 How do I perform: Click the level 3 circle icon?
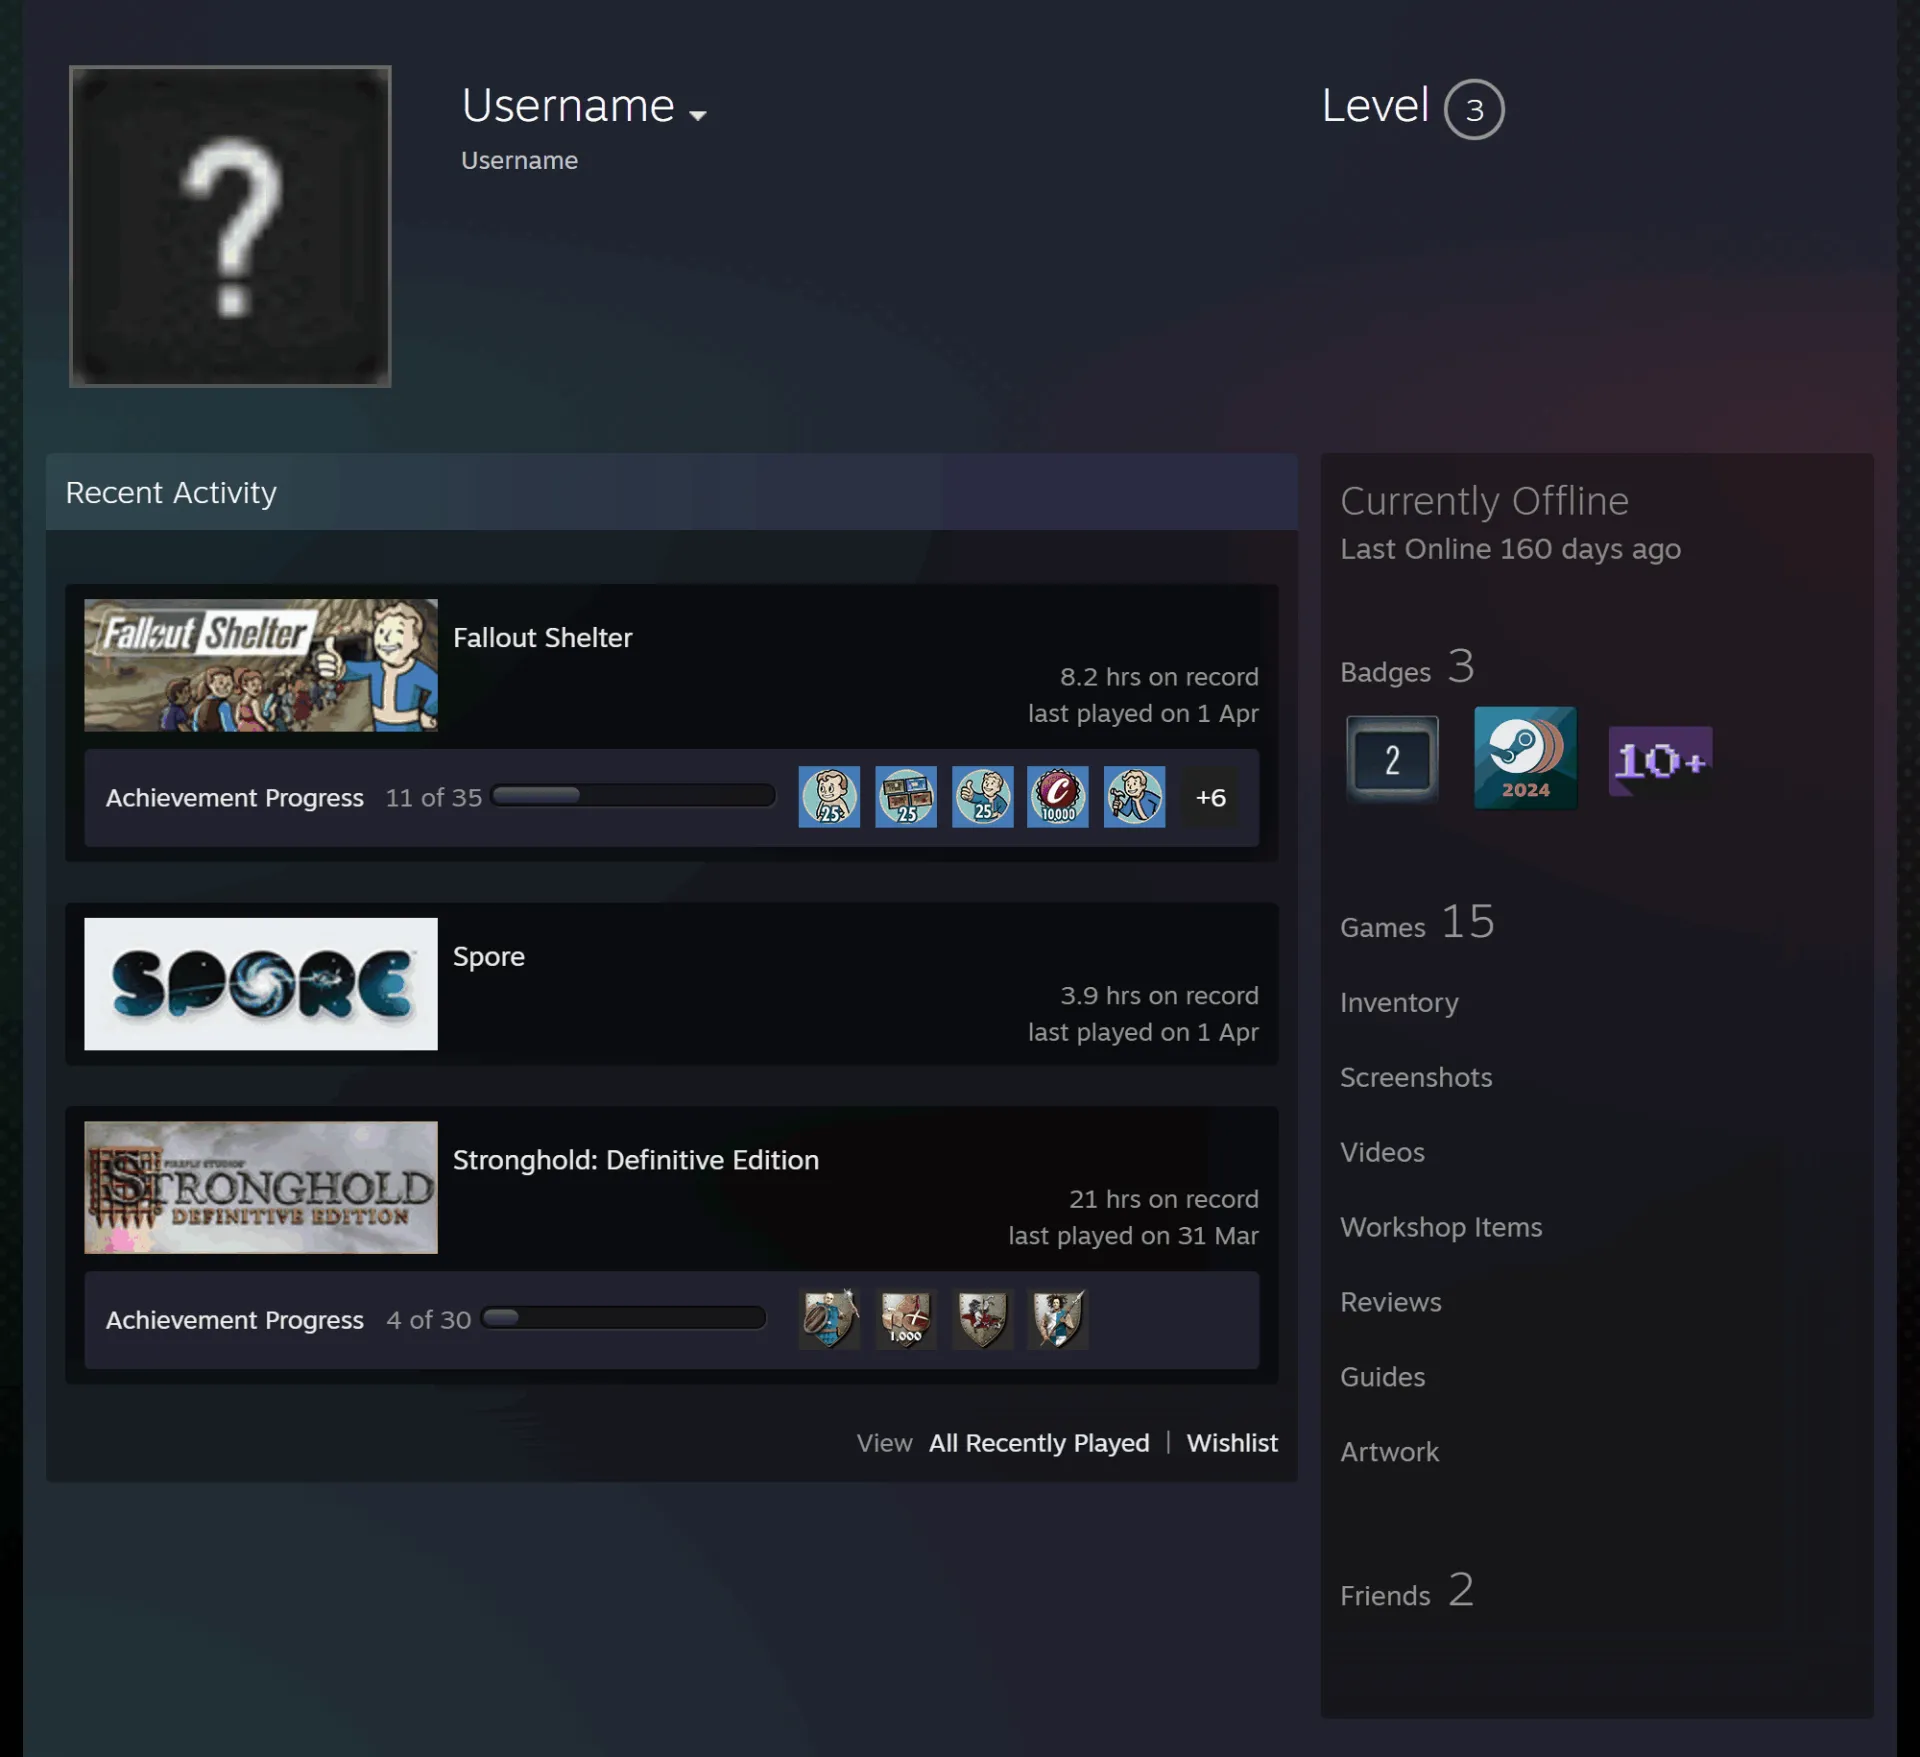click(1474, 109)
